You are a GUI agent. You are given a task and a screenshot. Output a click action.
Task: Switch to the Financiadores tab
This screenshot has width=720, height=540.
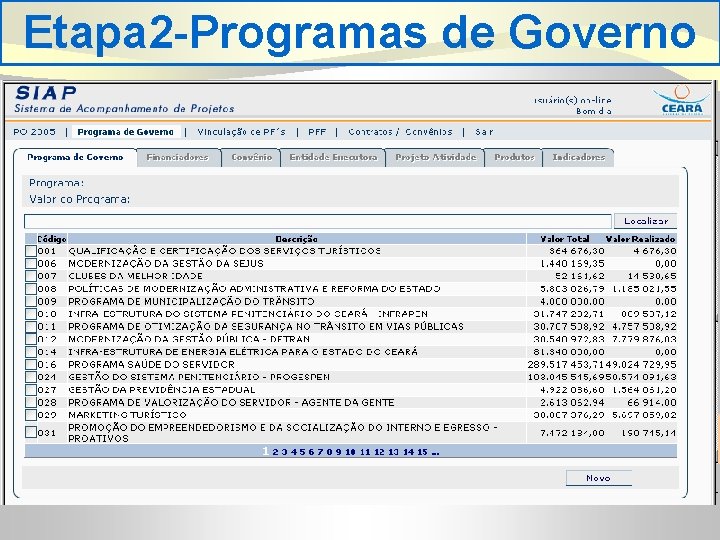coord(178,158)
